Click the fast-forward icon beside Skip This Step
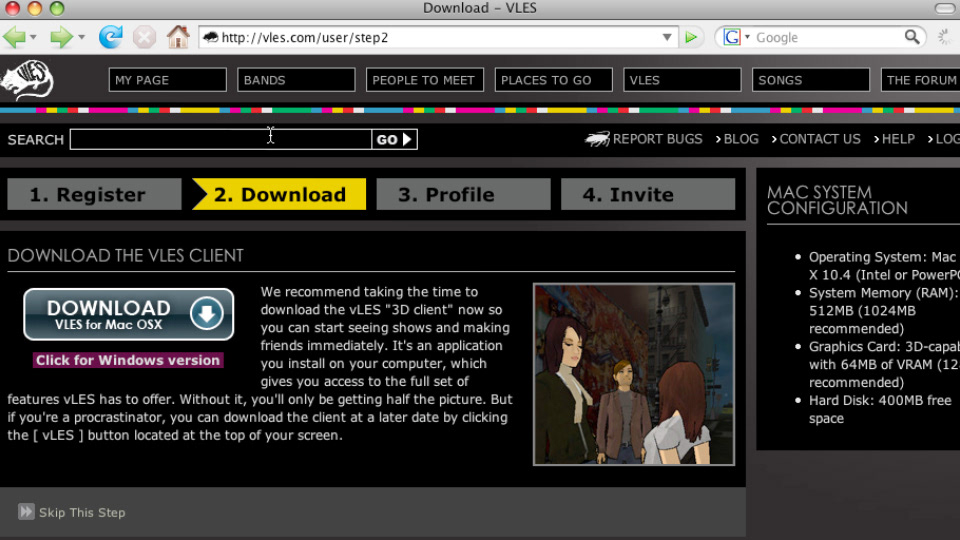This screenshot has height=540, width=960. pos(26,512)
